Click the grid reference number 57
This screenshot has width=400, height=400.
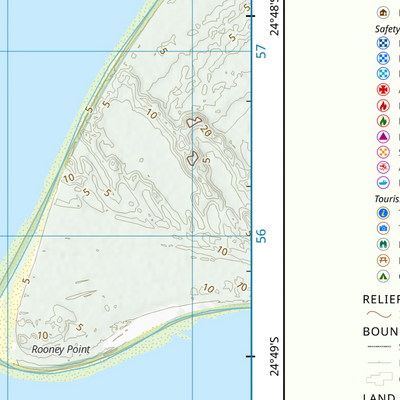point(262,51)
